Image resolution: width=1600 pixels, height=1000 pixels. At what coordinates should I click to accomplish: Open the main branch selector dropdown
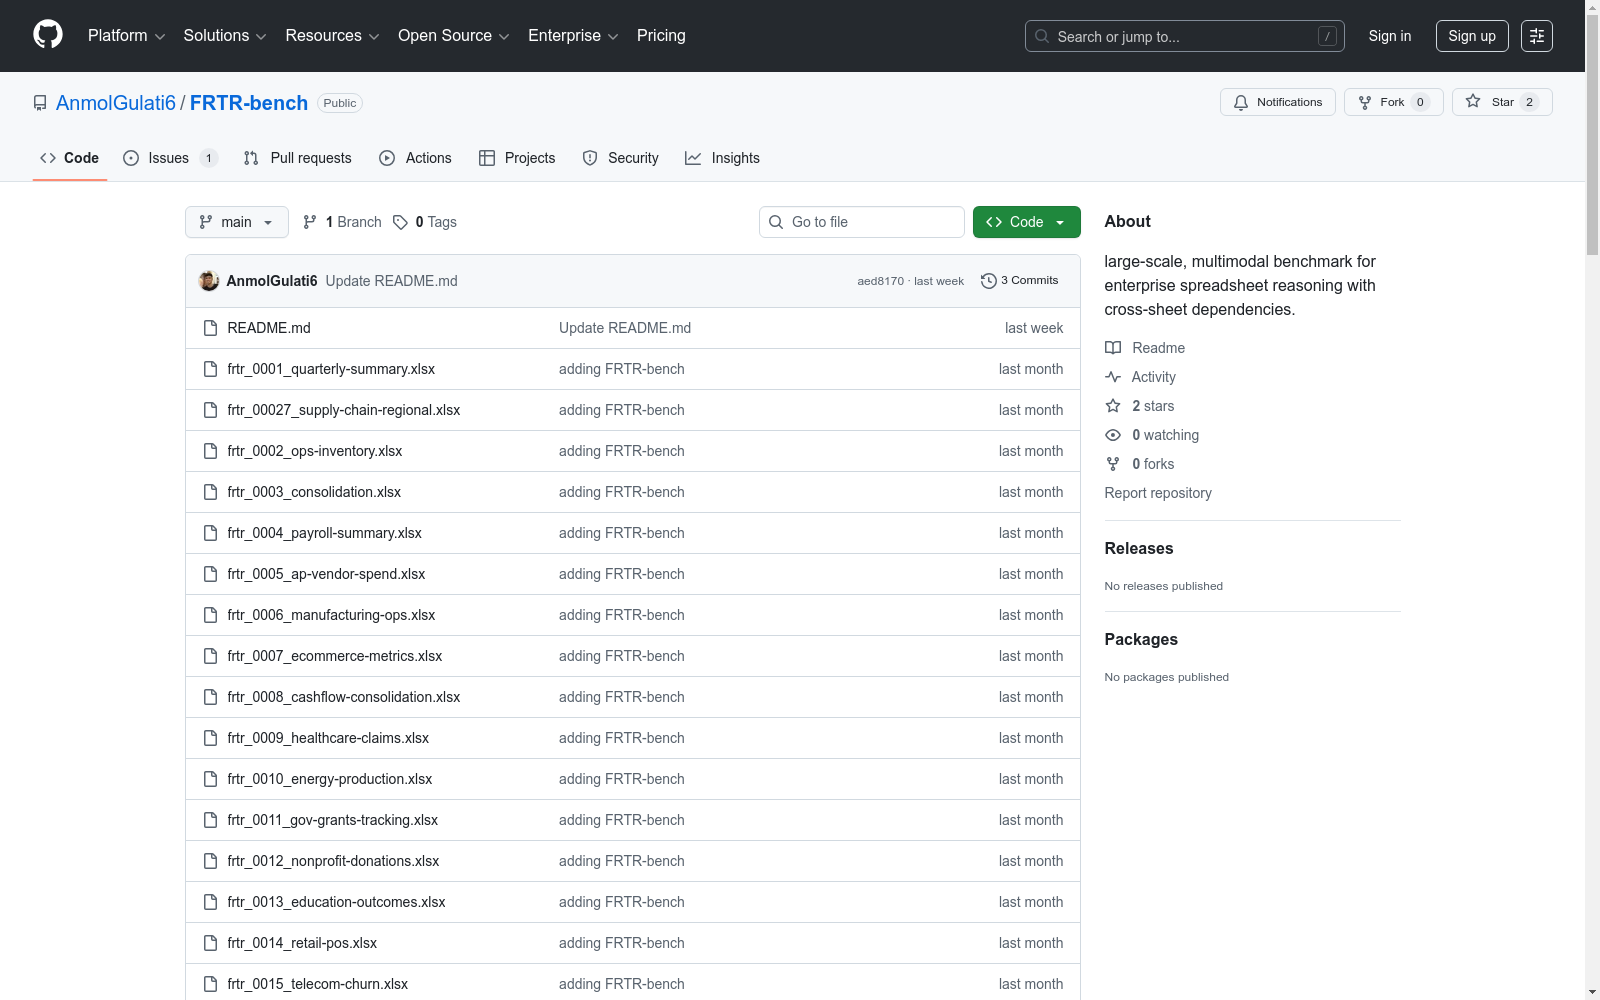coord(237,222)
